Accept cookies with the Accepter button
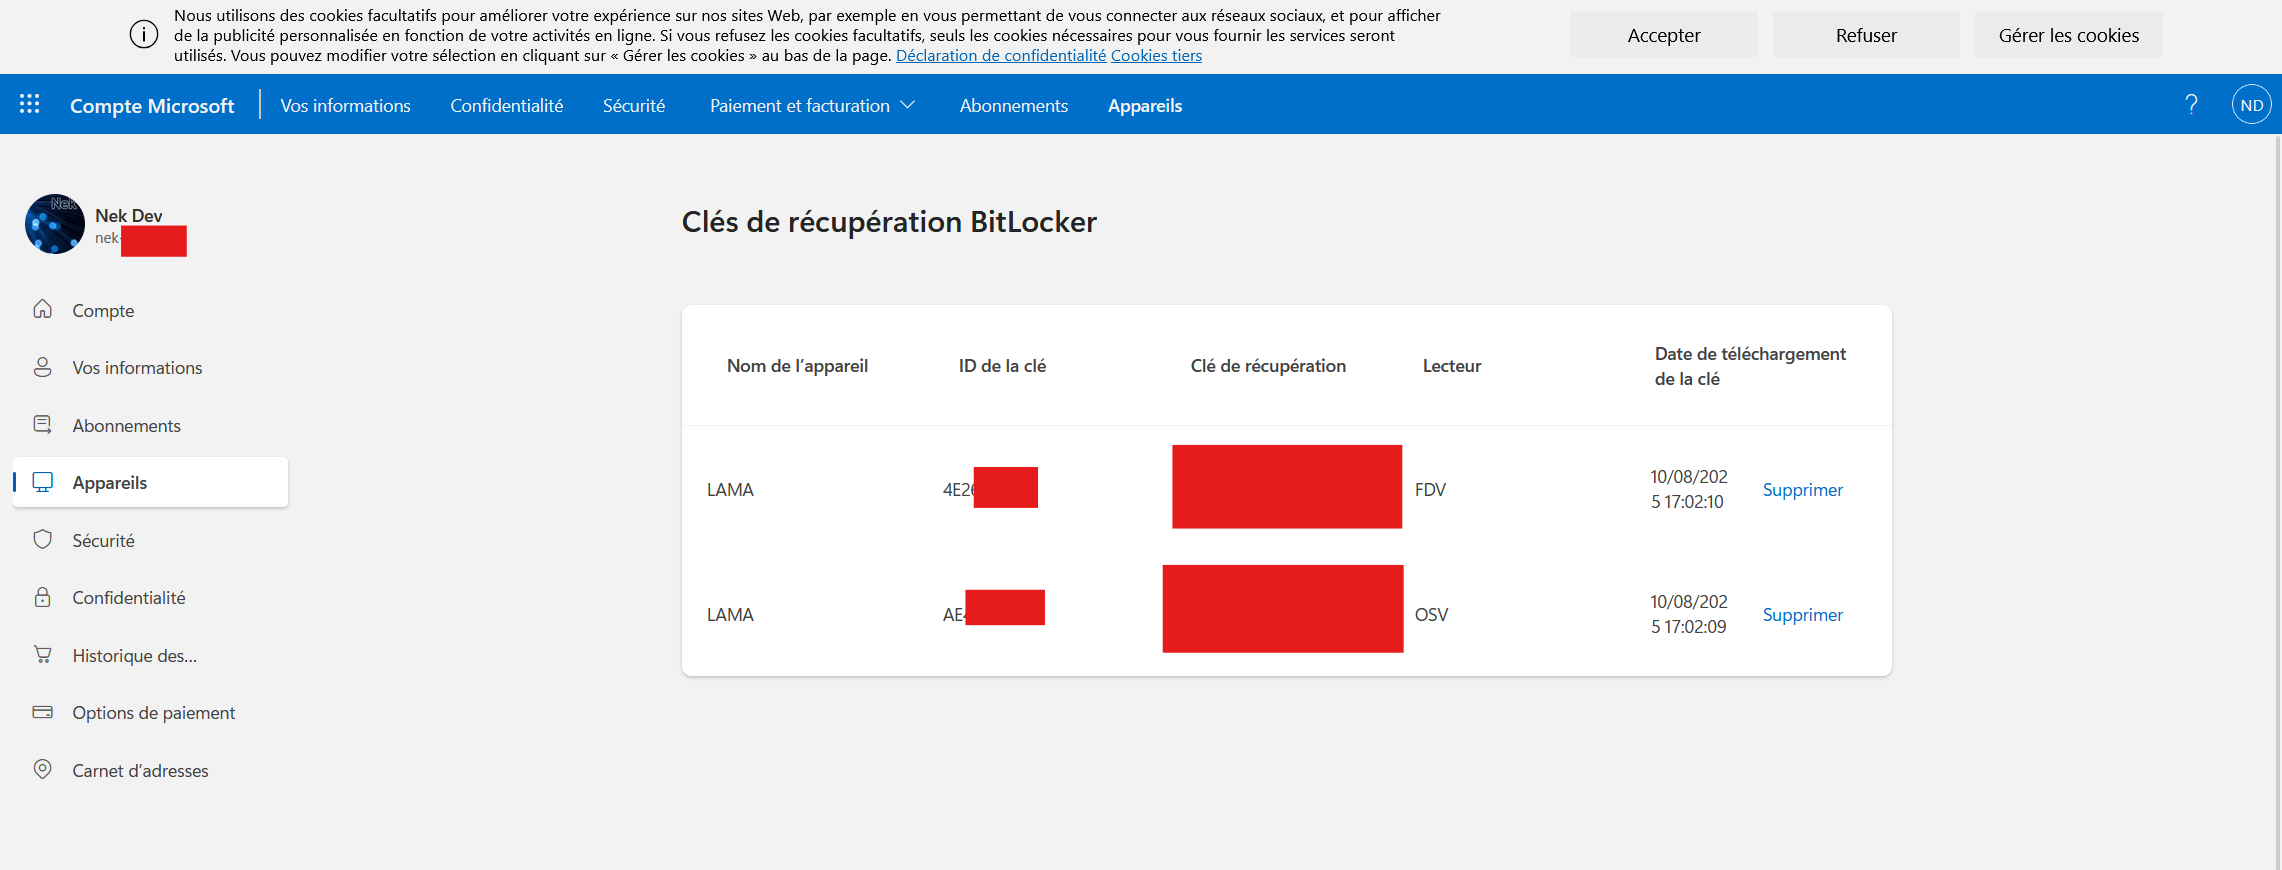Screen dimensions: 2282x870 (x=1663, y=35)
